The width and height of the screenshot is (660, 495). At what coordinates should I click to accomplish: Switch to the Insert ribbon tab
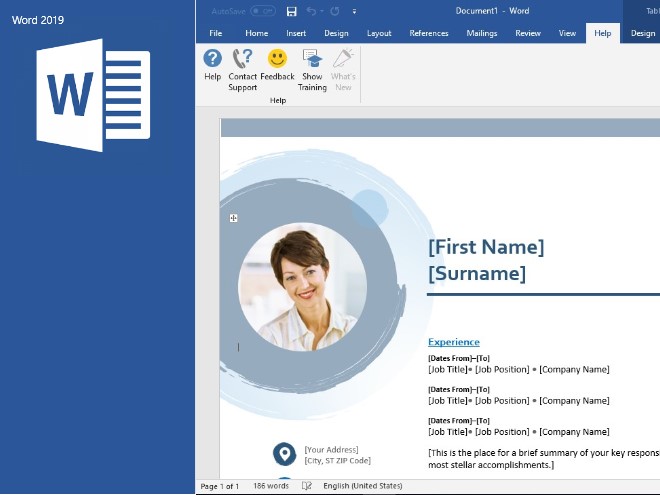296,33
